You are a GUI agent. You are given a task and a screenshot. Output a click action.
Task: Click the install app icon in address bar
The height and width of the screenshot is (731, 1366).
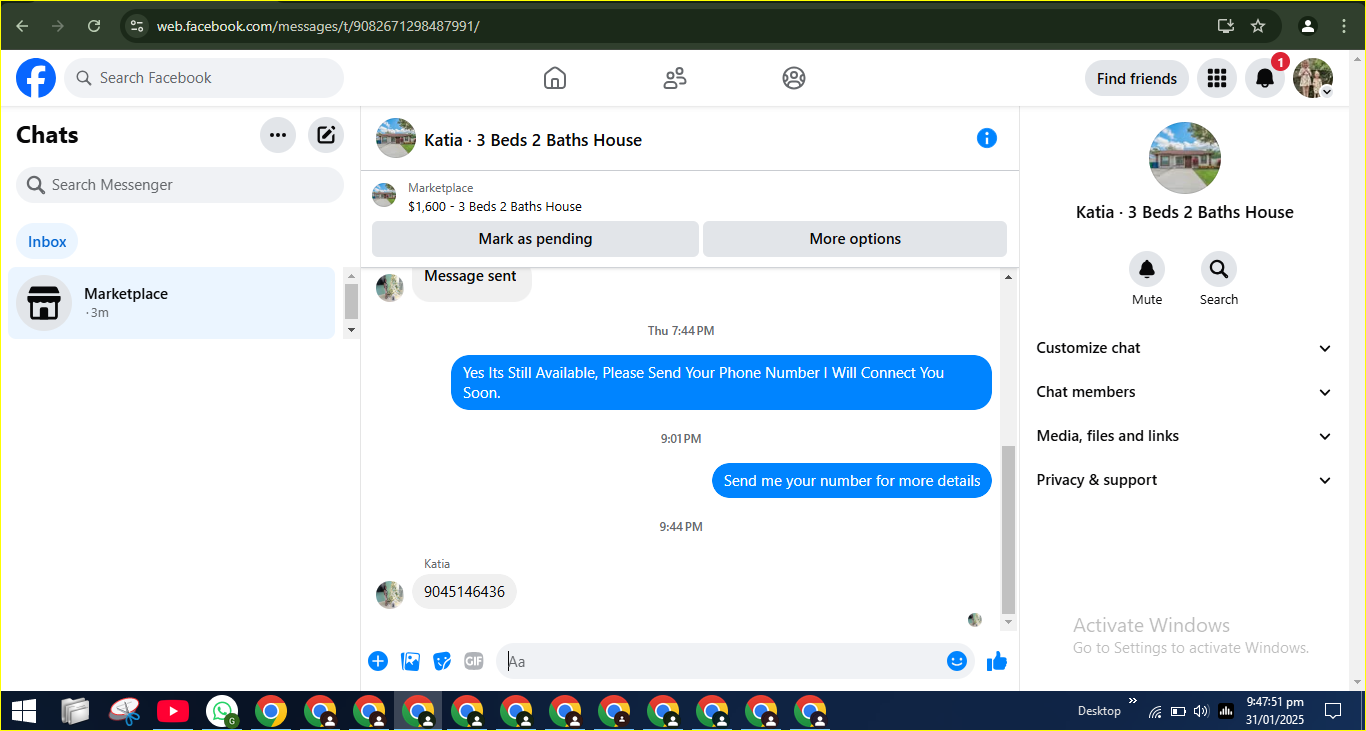click(x=1226, y=26)
